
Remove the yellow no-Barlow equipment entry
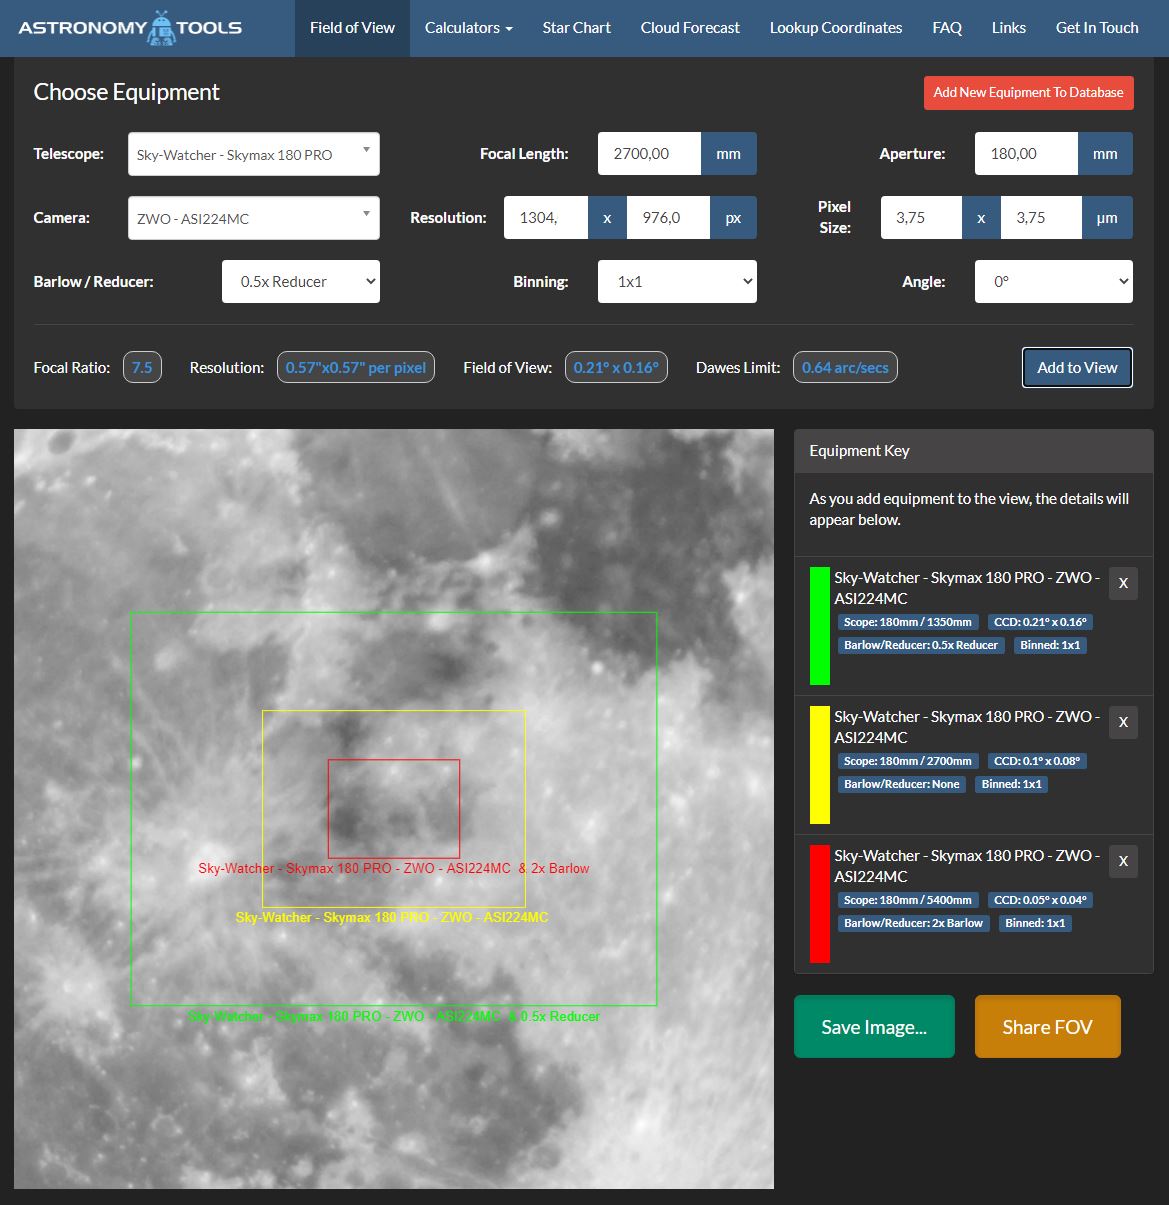1123,722
